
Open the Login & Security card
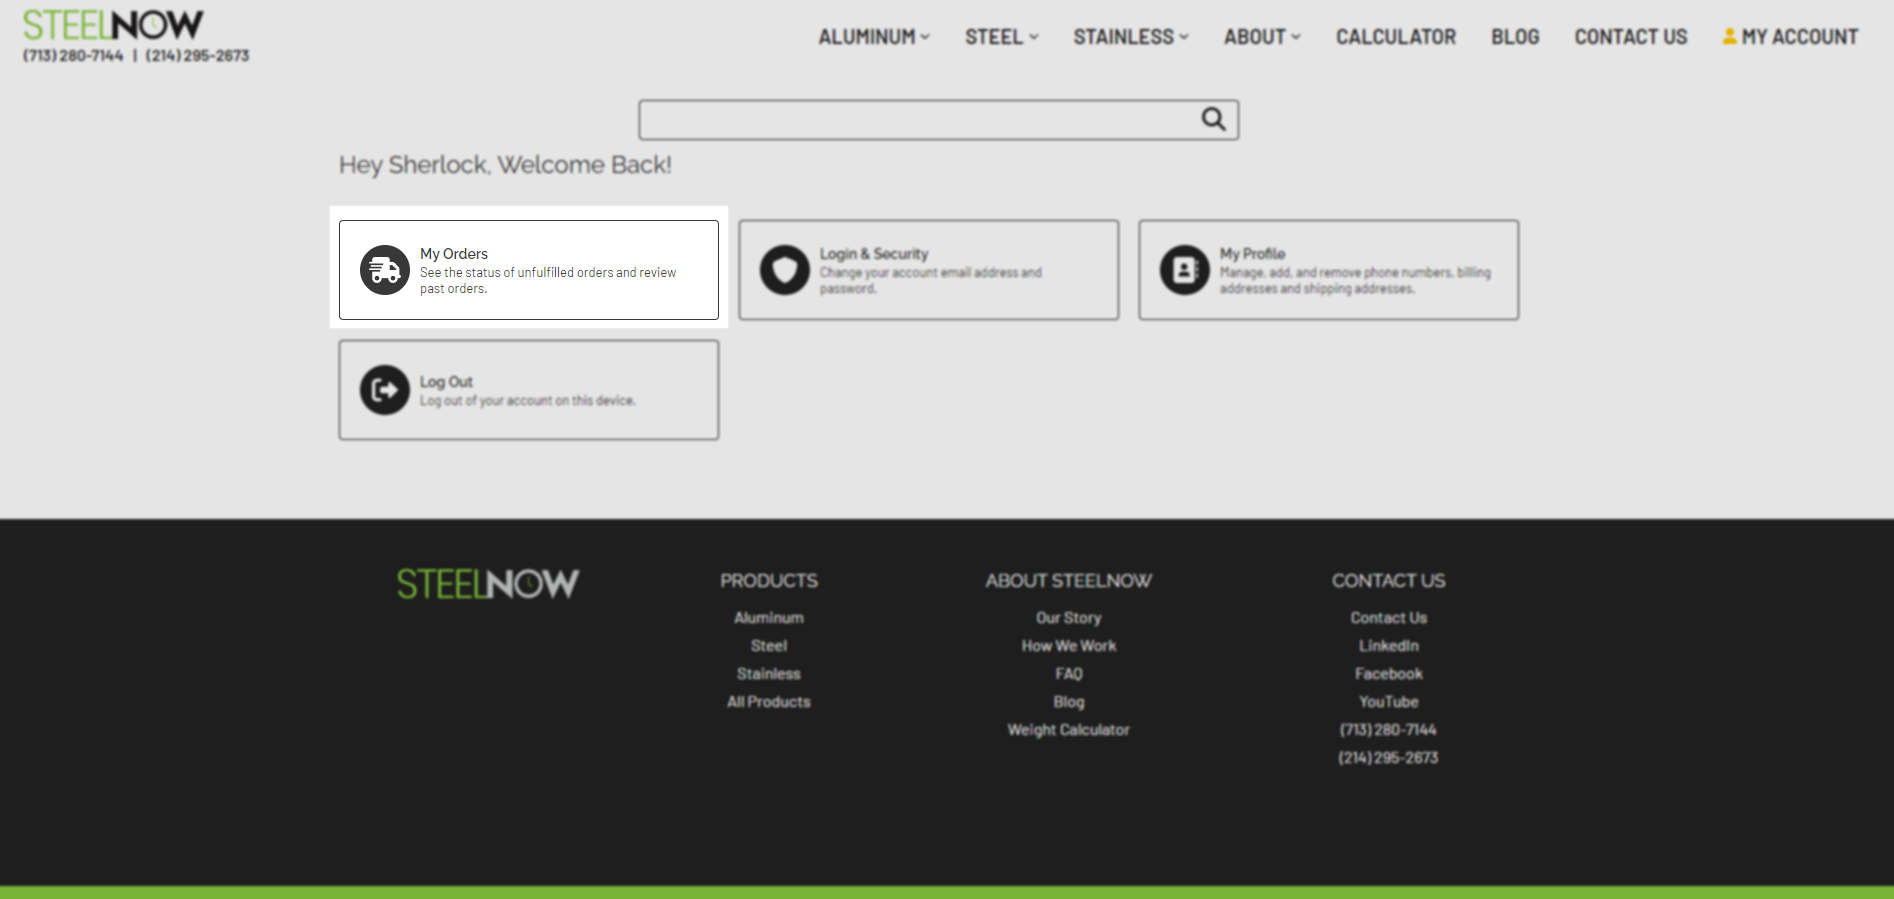click(929, 270)
